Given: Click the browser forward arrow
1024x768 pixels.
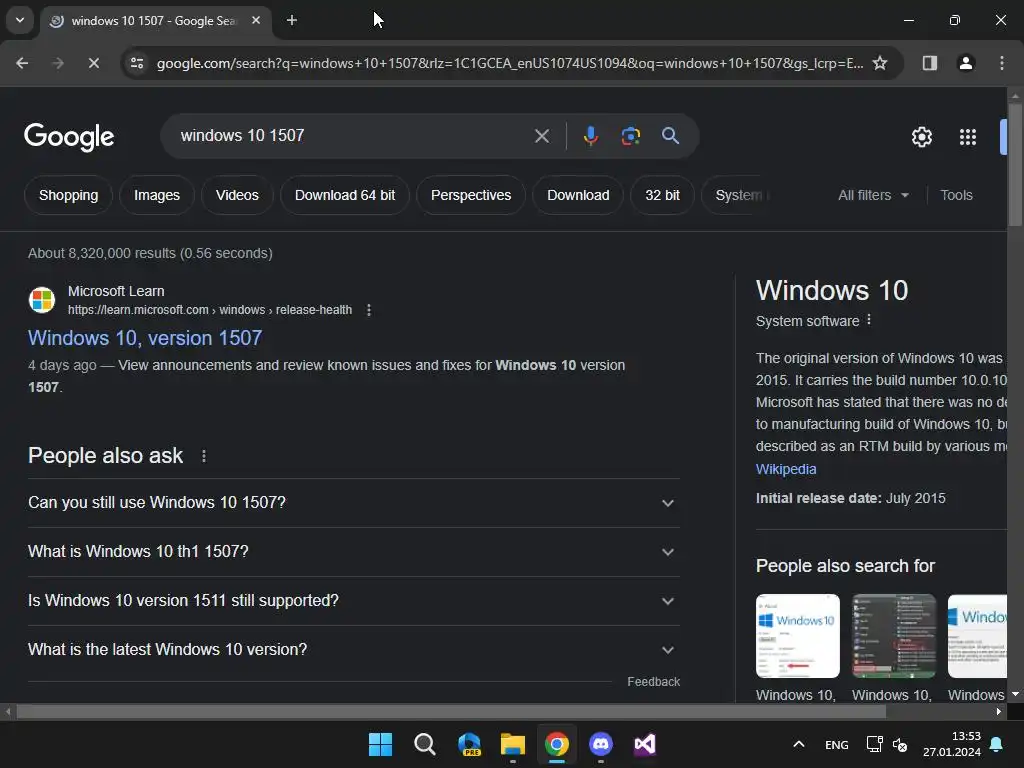Looking at the screenshot, I should (57, 63).
